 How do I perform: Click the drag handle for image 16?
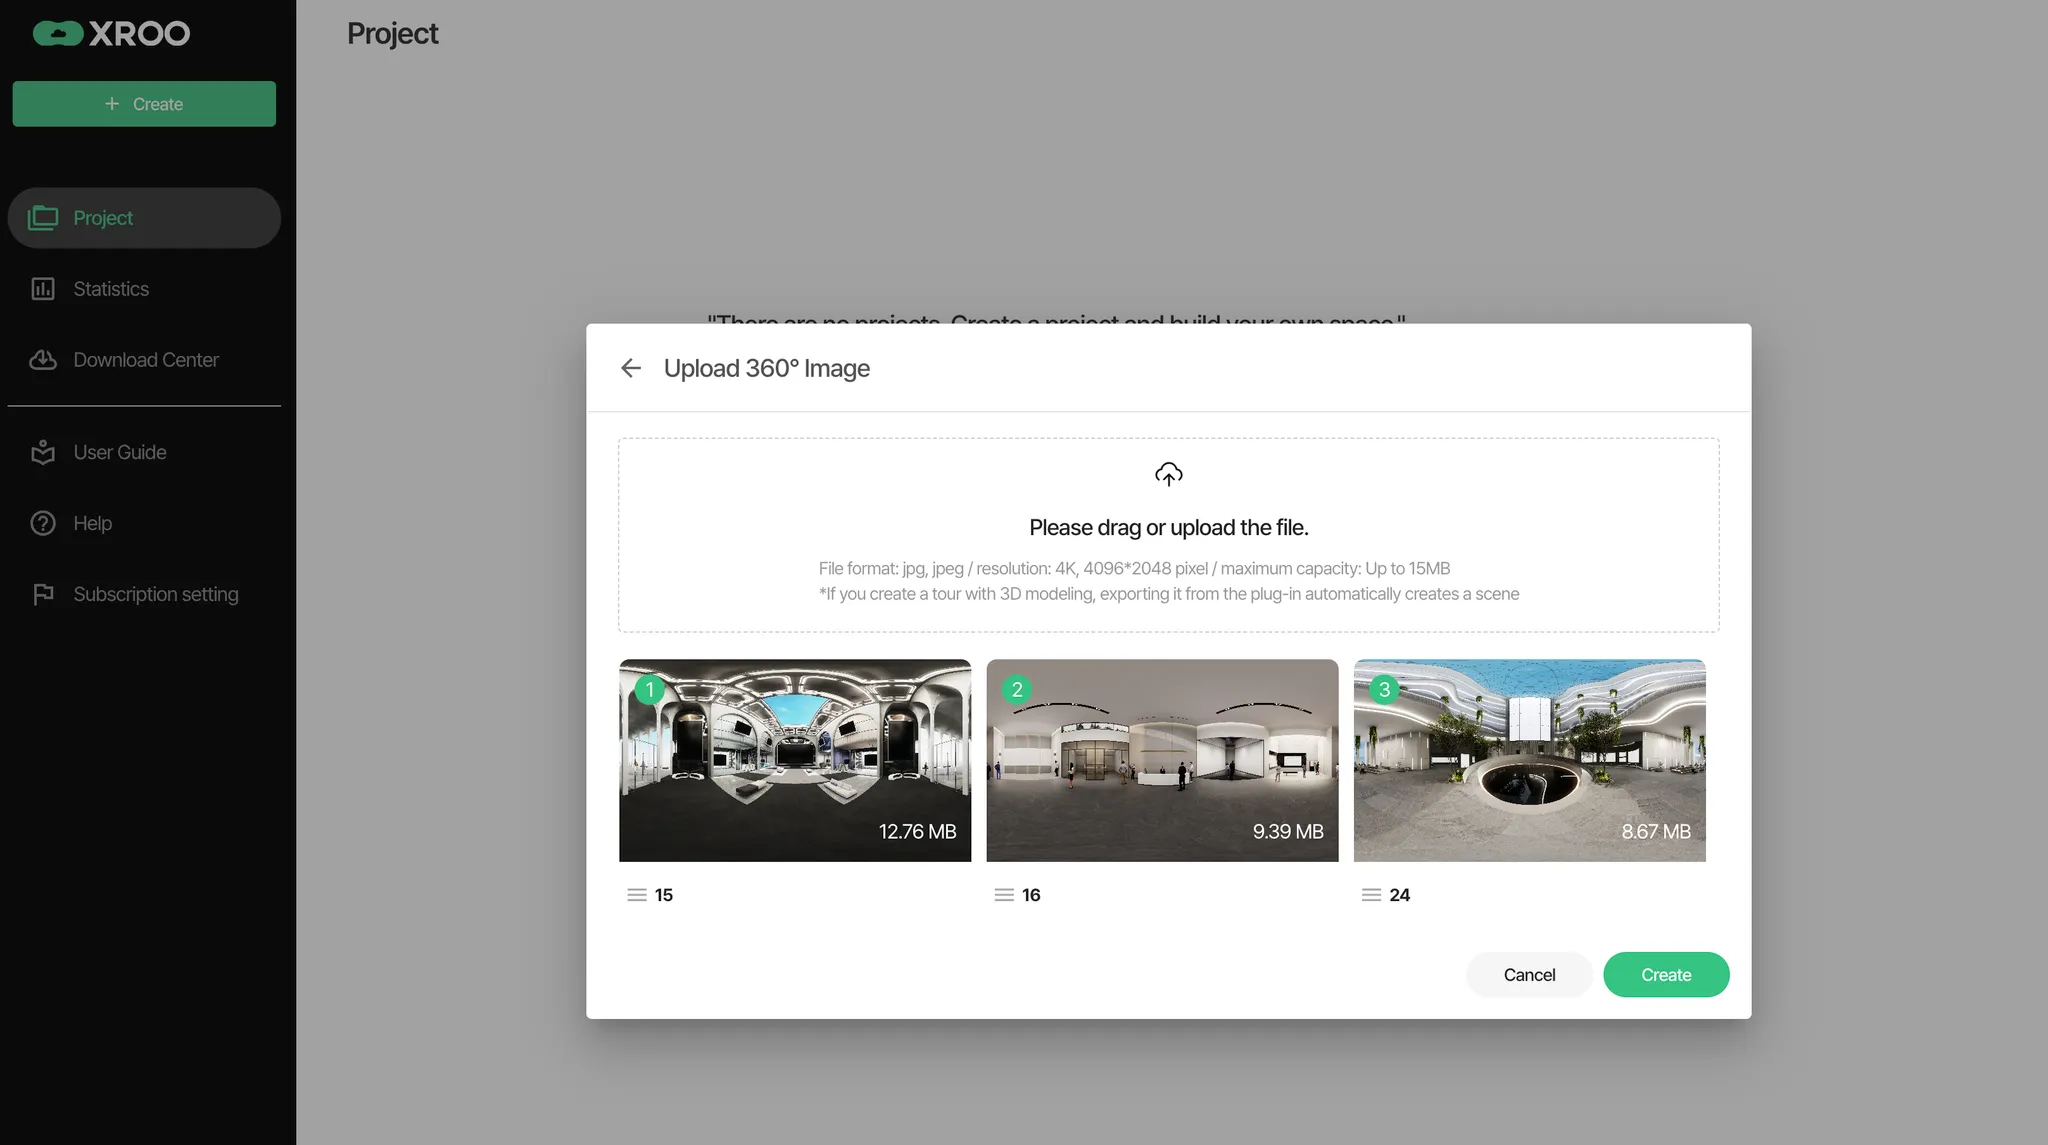pyautogui.click(x=1004, y=895)
